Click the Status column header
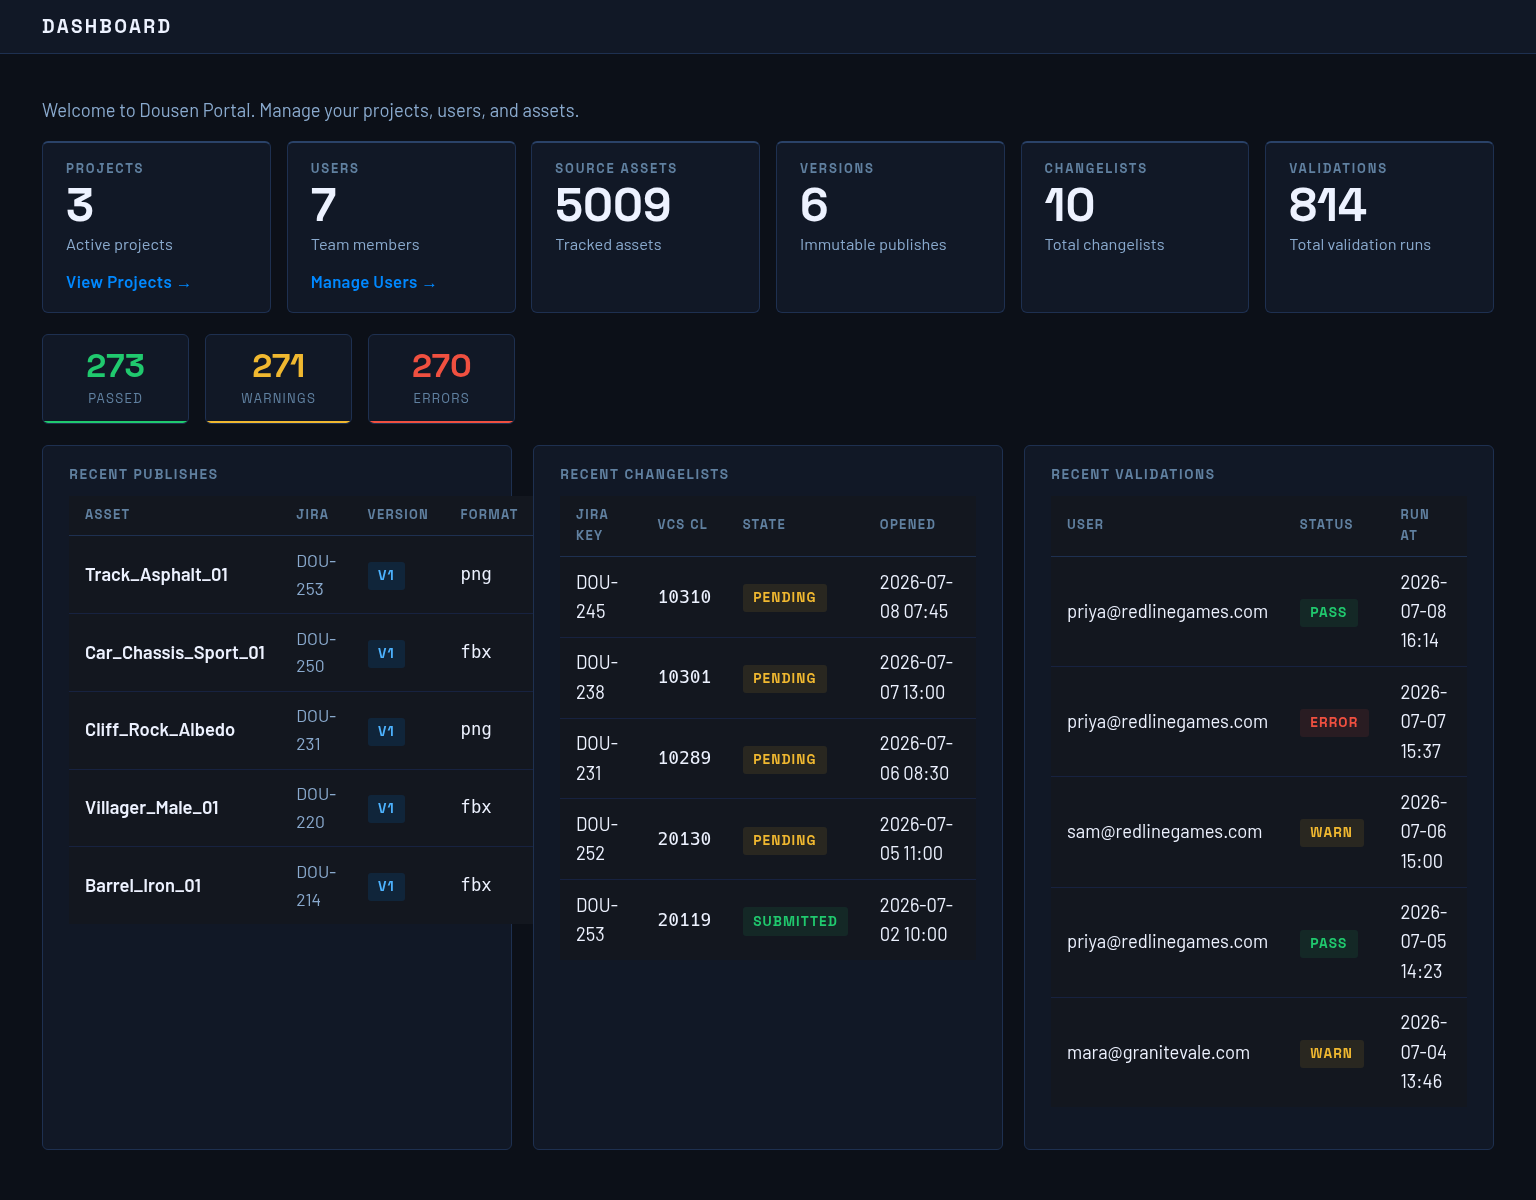The image size is (1536, 1200). pos(1326,525)
